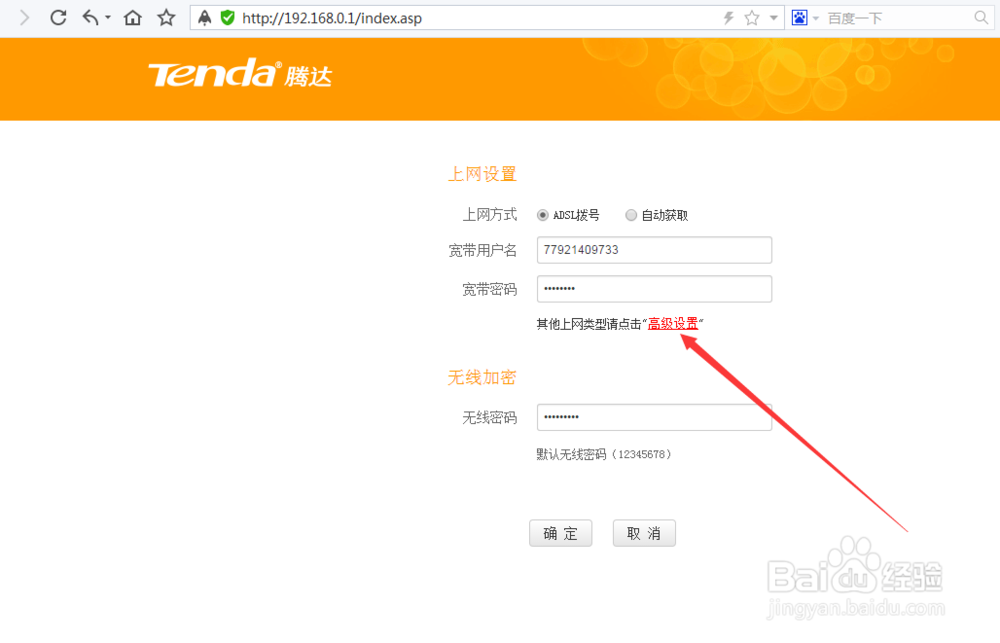
Task: Click the favorites star beside the address bar
Action: coord(165,17)
